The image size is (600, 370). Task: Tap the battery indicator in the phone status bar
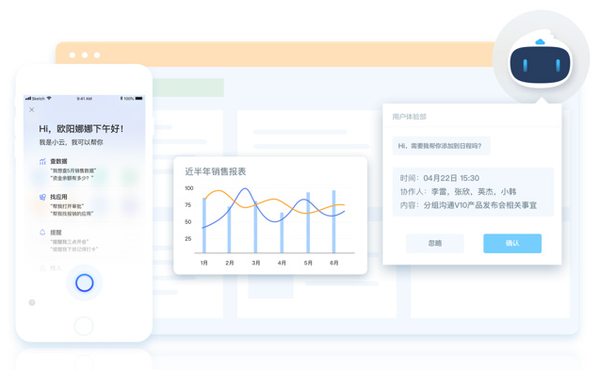(x=139, y=98)
